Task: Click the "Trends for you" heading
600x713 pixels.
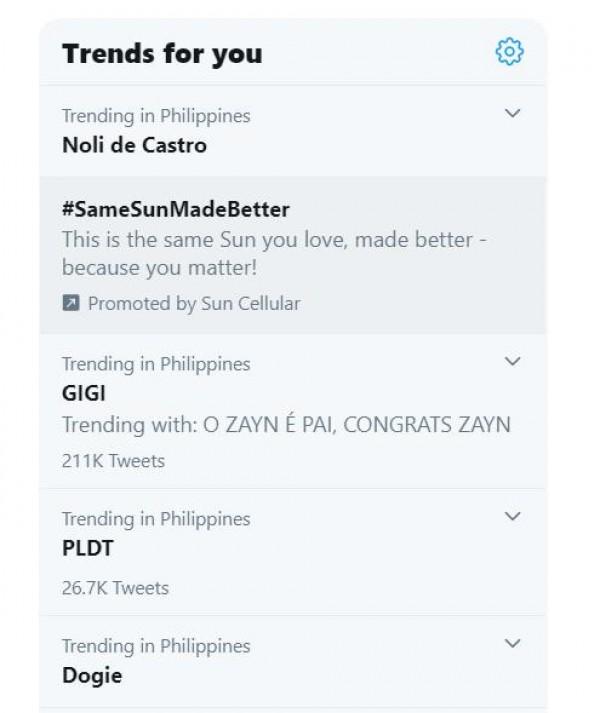Action: [x=162, y=53]
